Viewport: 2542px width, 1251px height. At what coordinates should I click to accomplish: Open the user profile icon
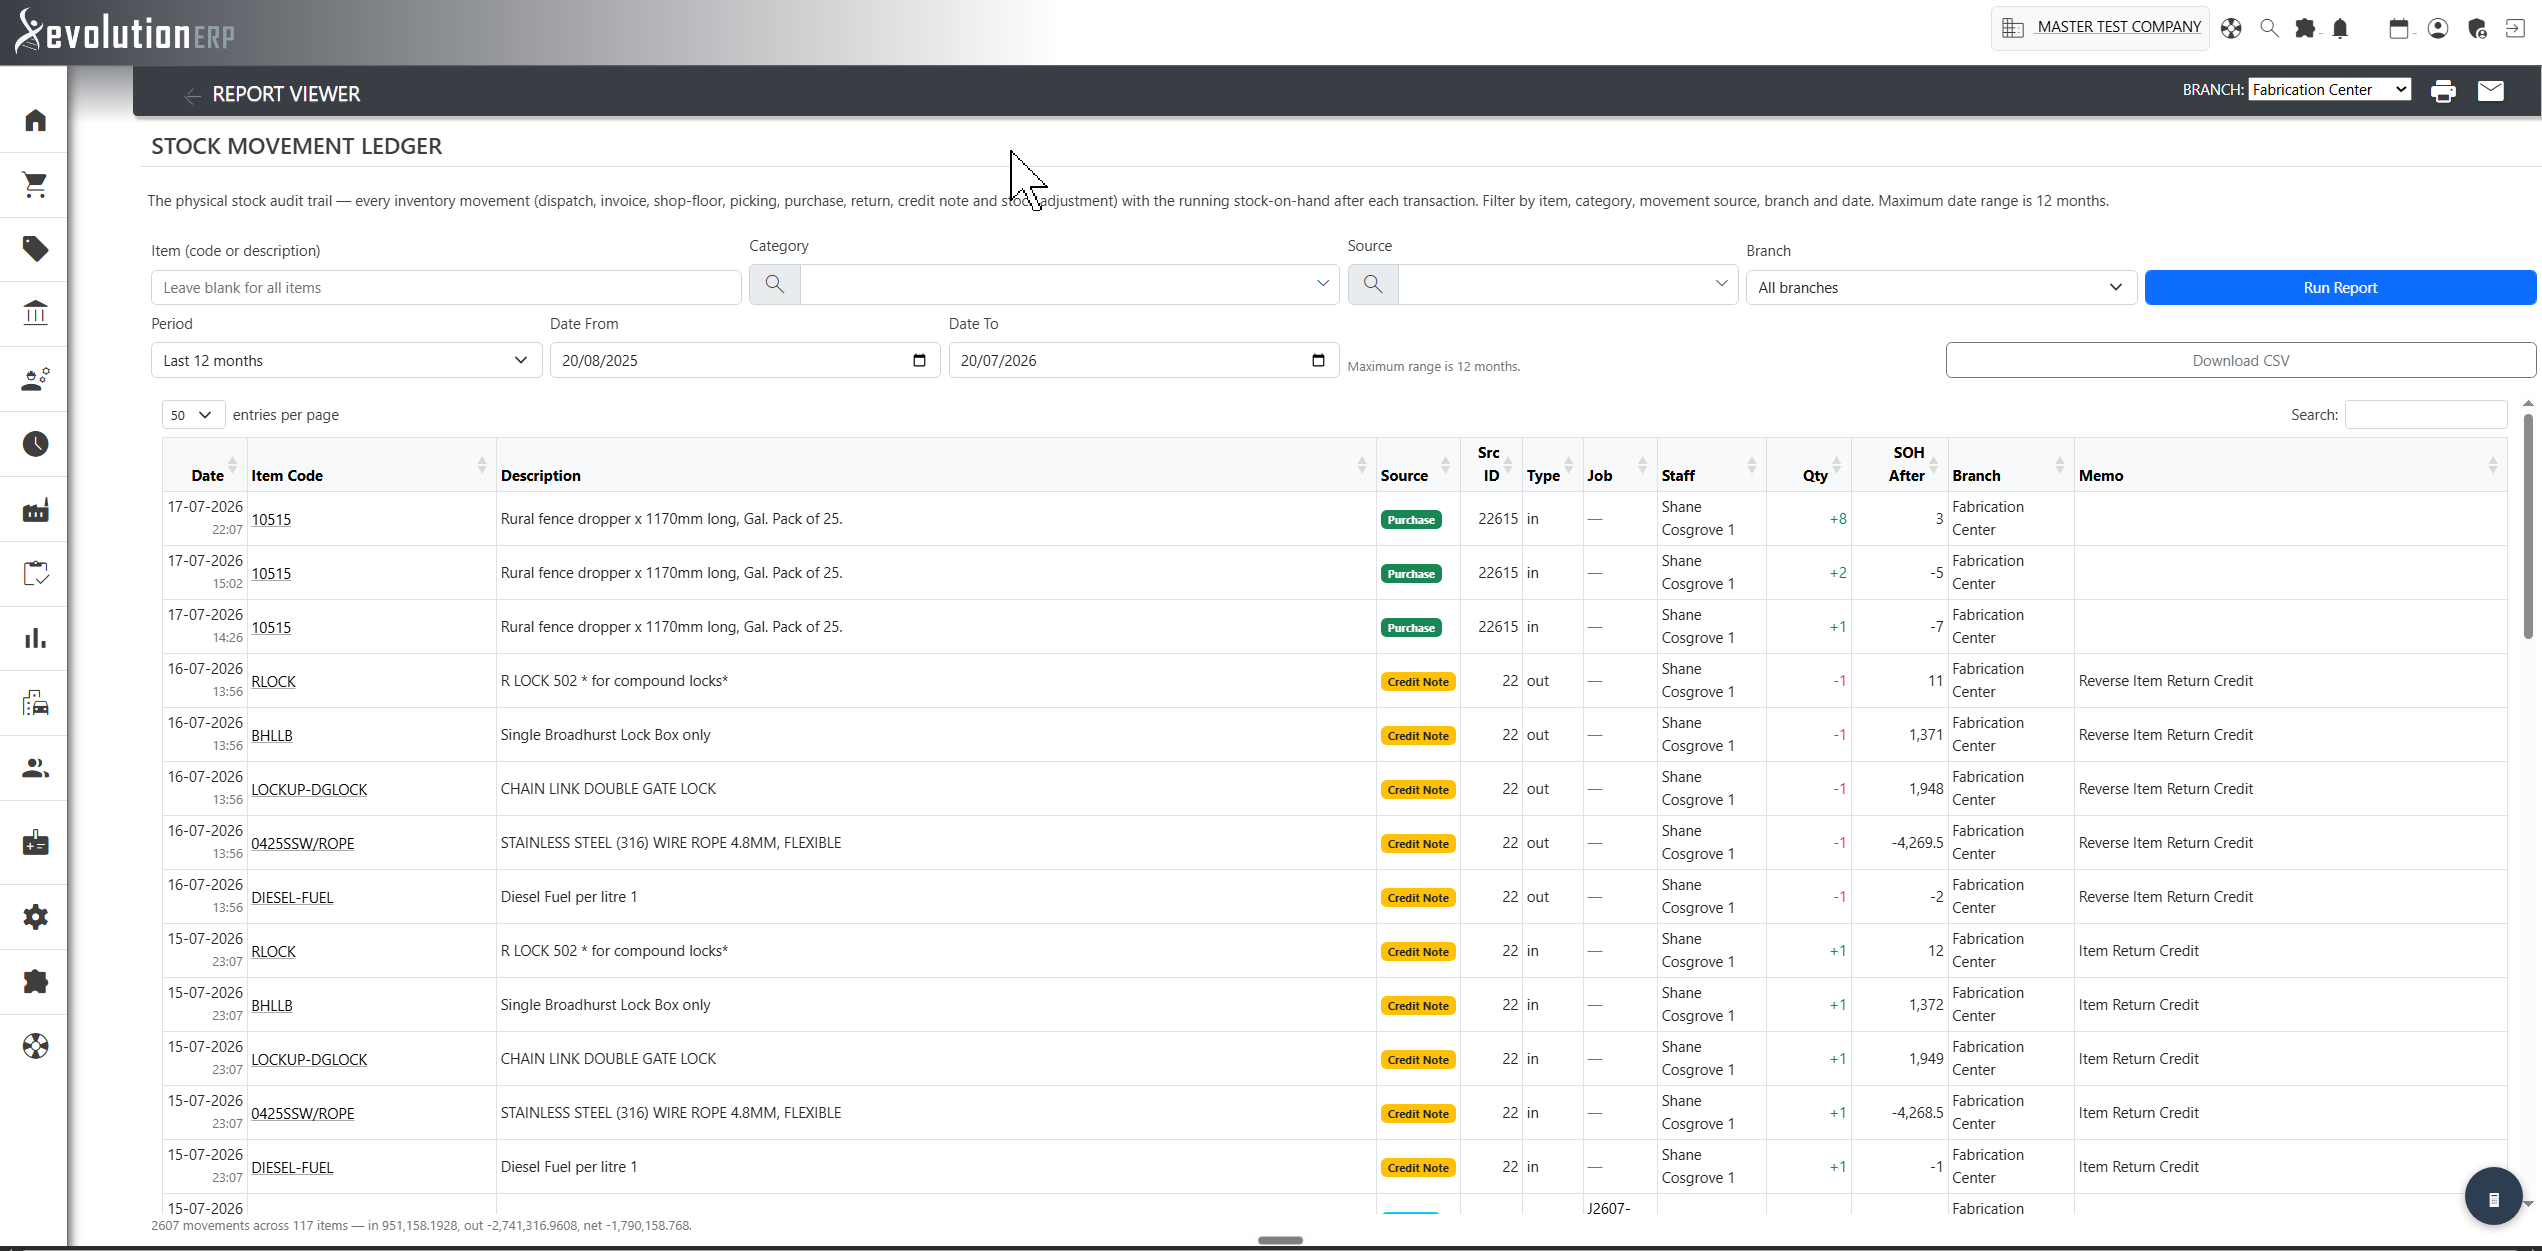pos(2438,28)
